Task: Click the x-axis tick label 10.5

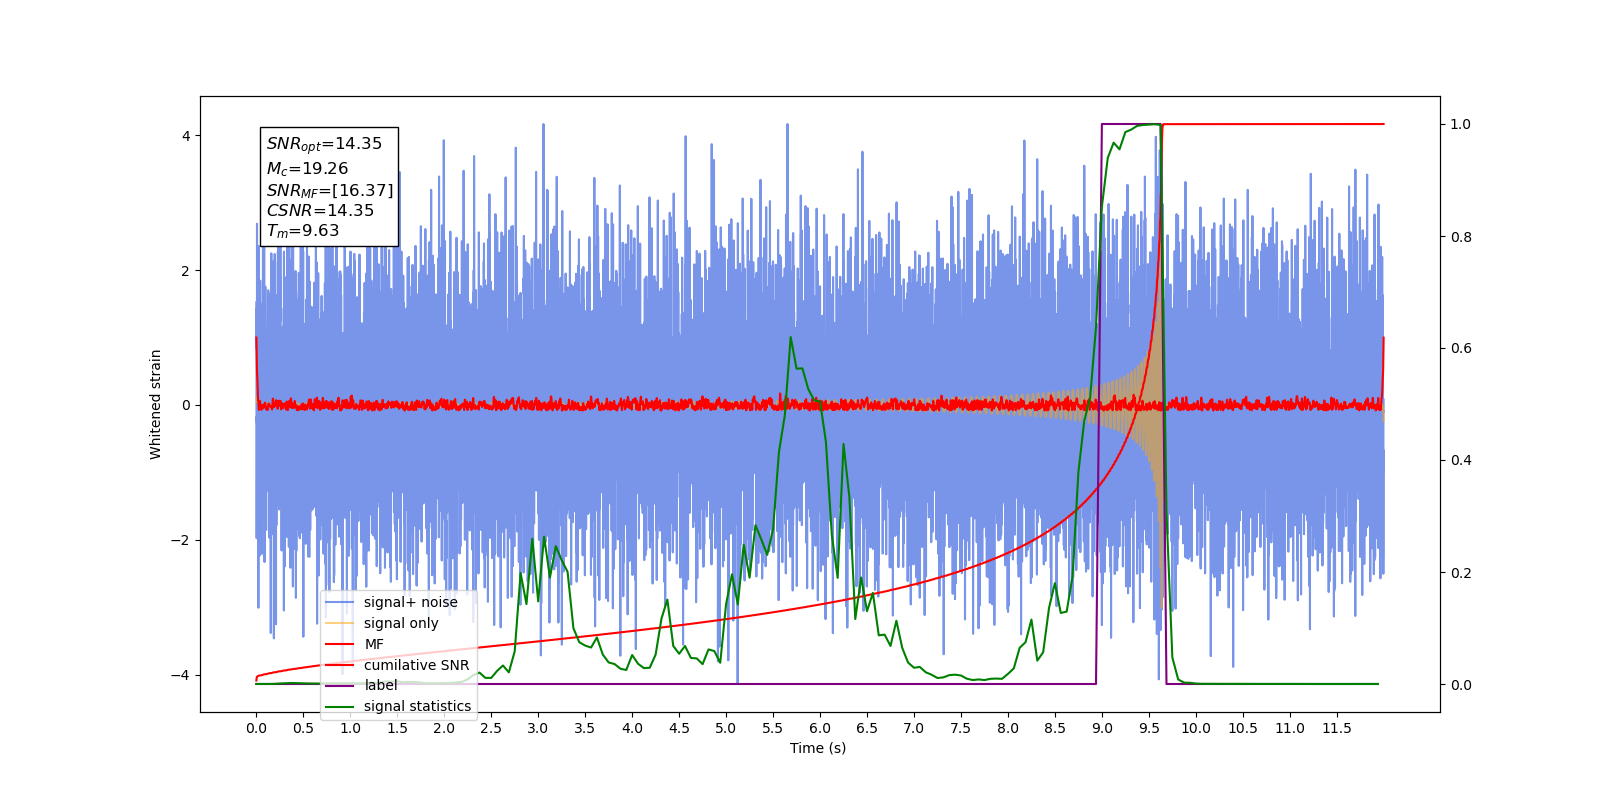Action: (1243, 728)
